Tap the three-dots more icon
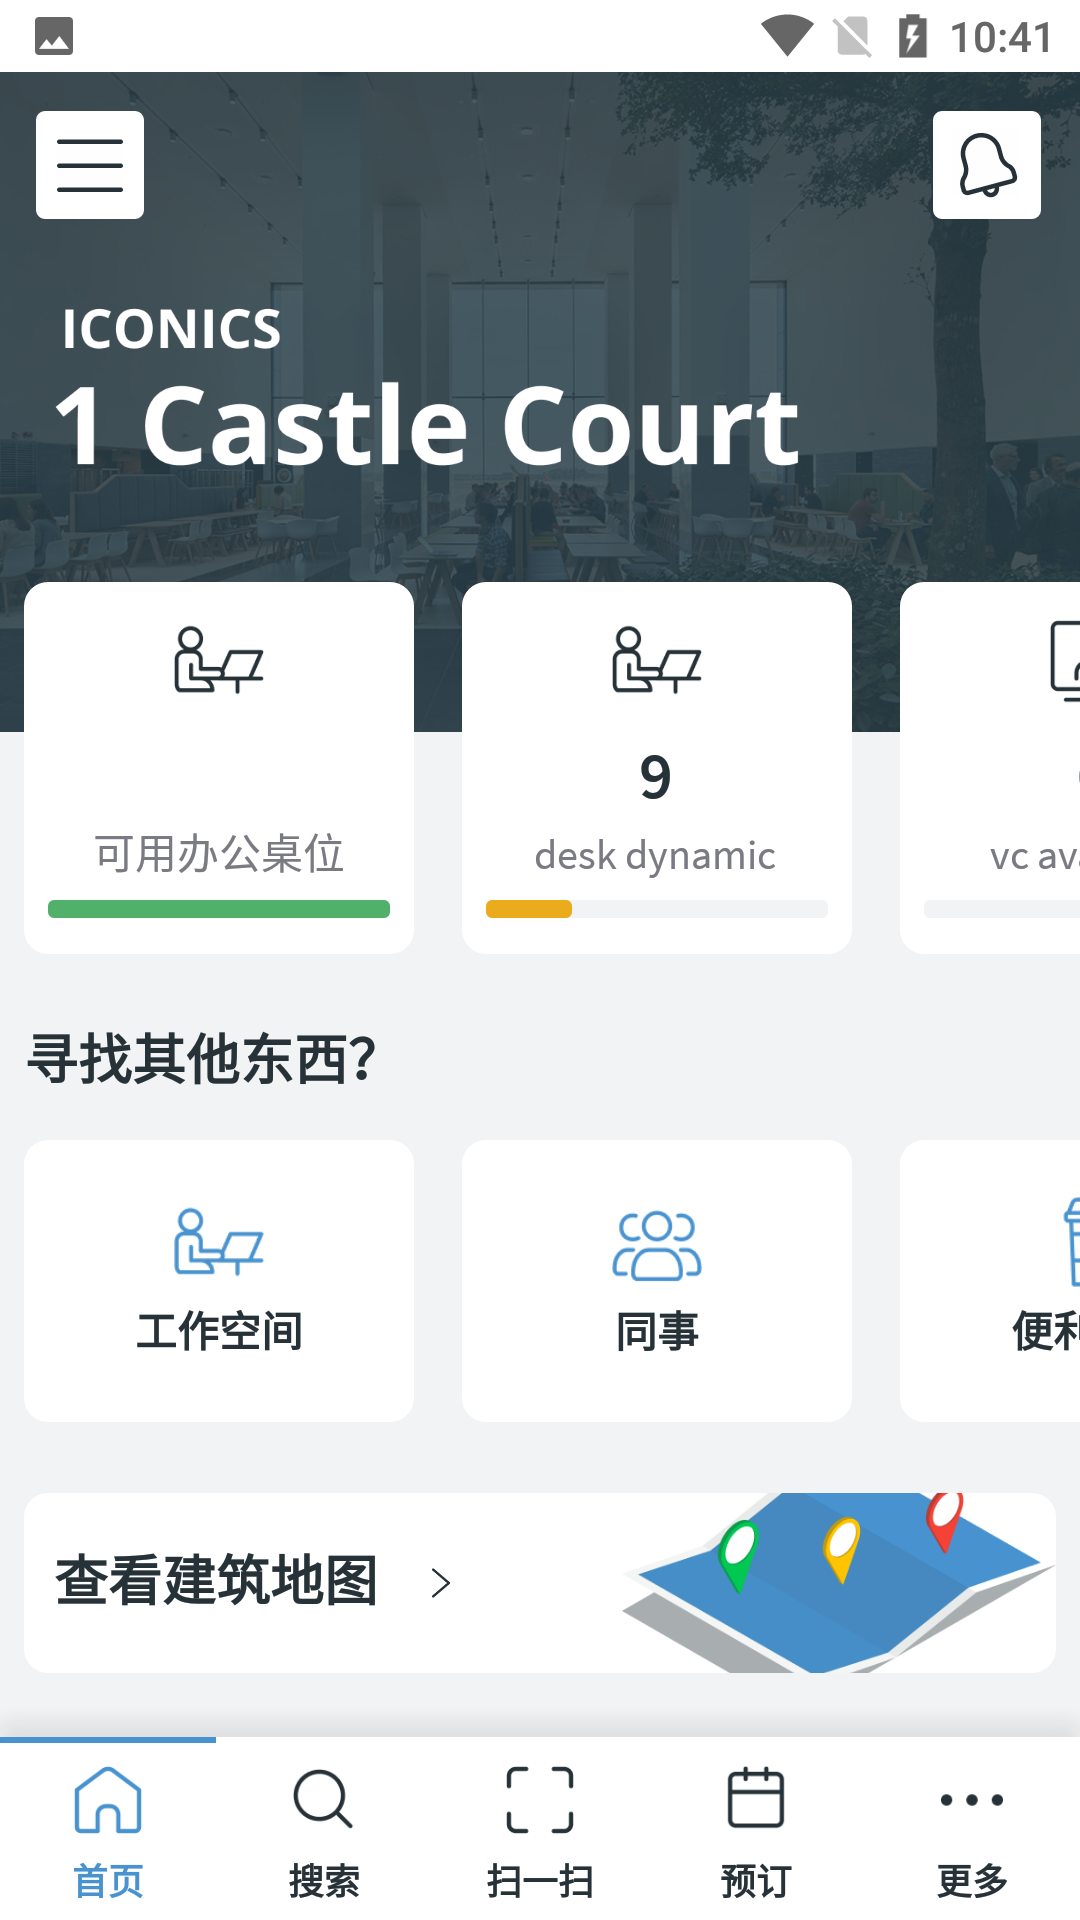This screenshot has width=1080, height=1920. [972, 1800]
